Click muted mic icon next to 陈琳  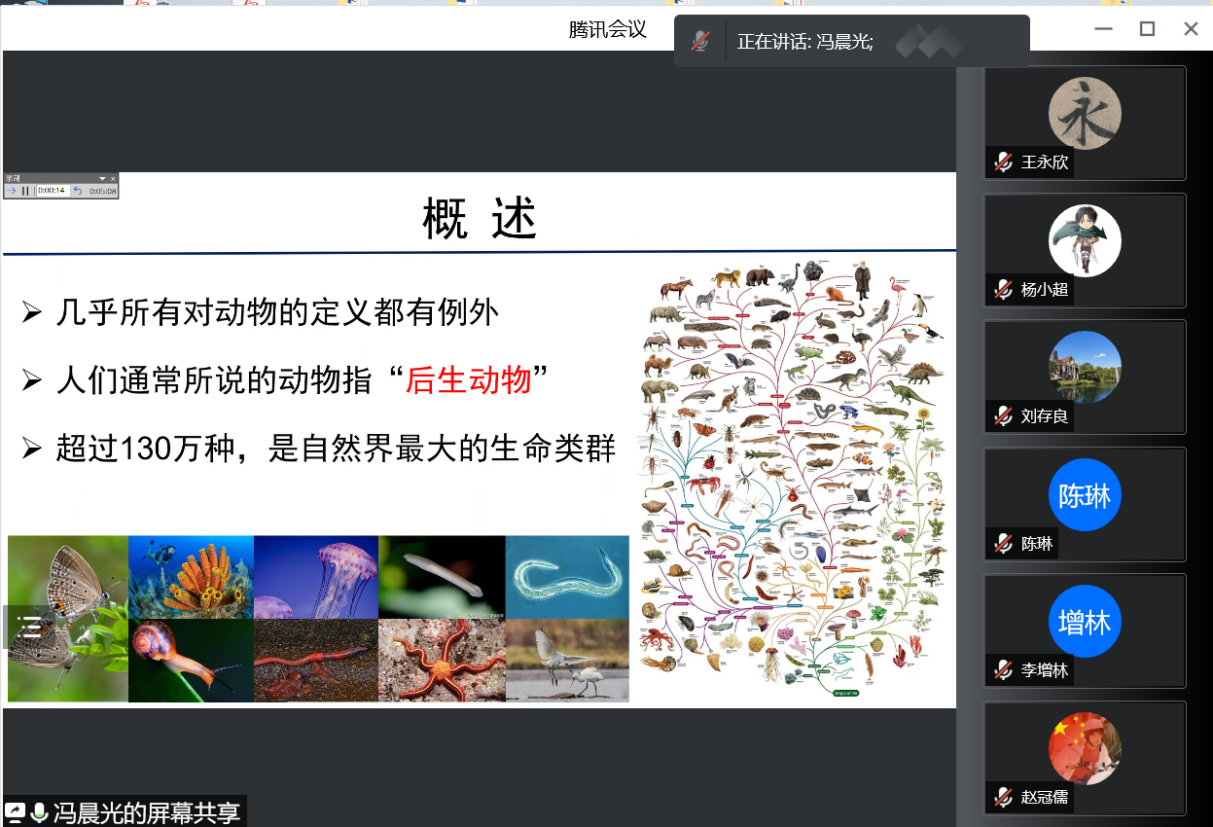coord(1003,544)
